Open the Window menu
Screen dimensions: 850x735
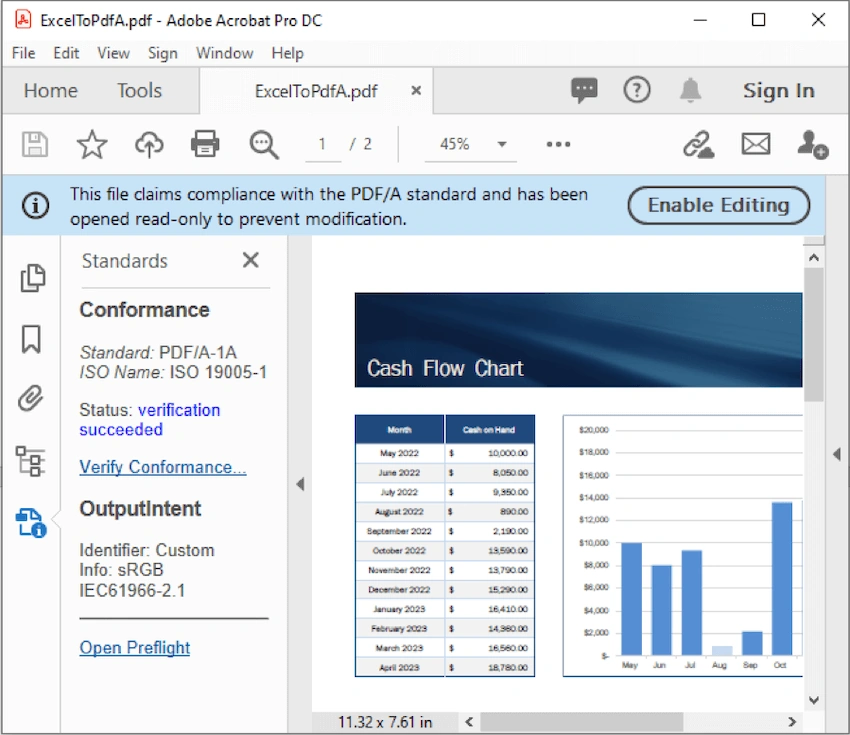pyautogui.click(x=224, y=53)
